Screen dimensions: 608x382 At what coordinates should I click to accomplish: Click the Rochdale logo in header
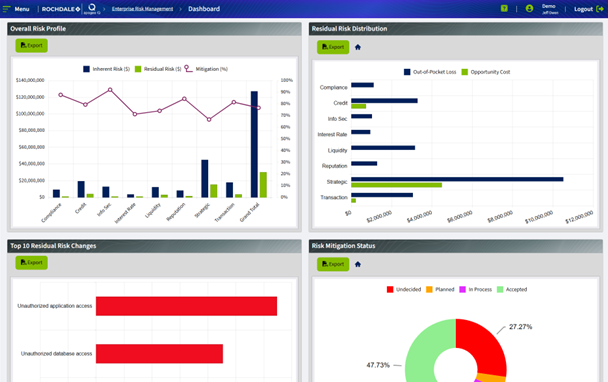pos(61,9)
